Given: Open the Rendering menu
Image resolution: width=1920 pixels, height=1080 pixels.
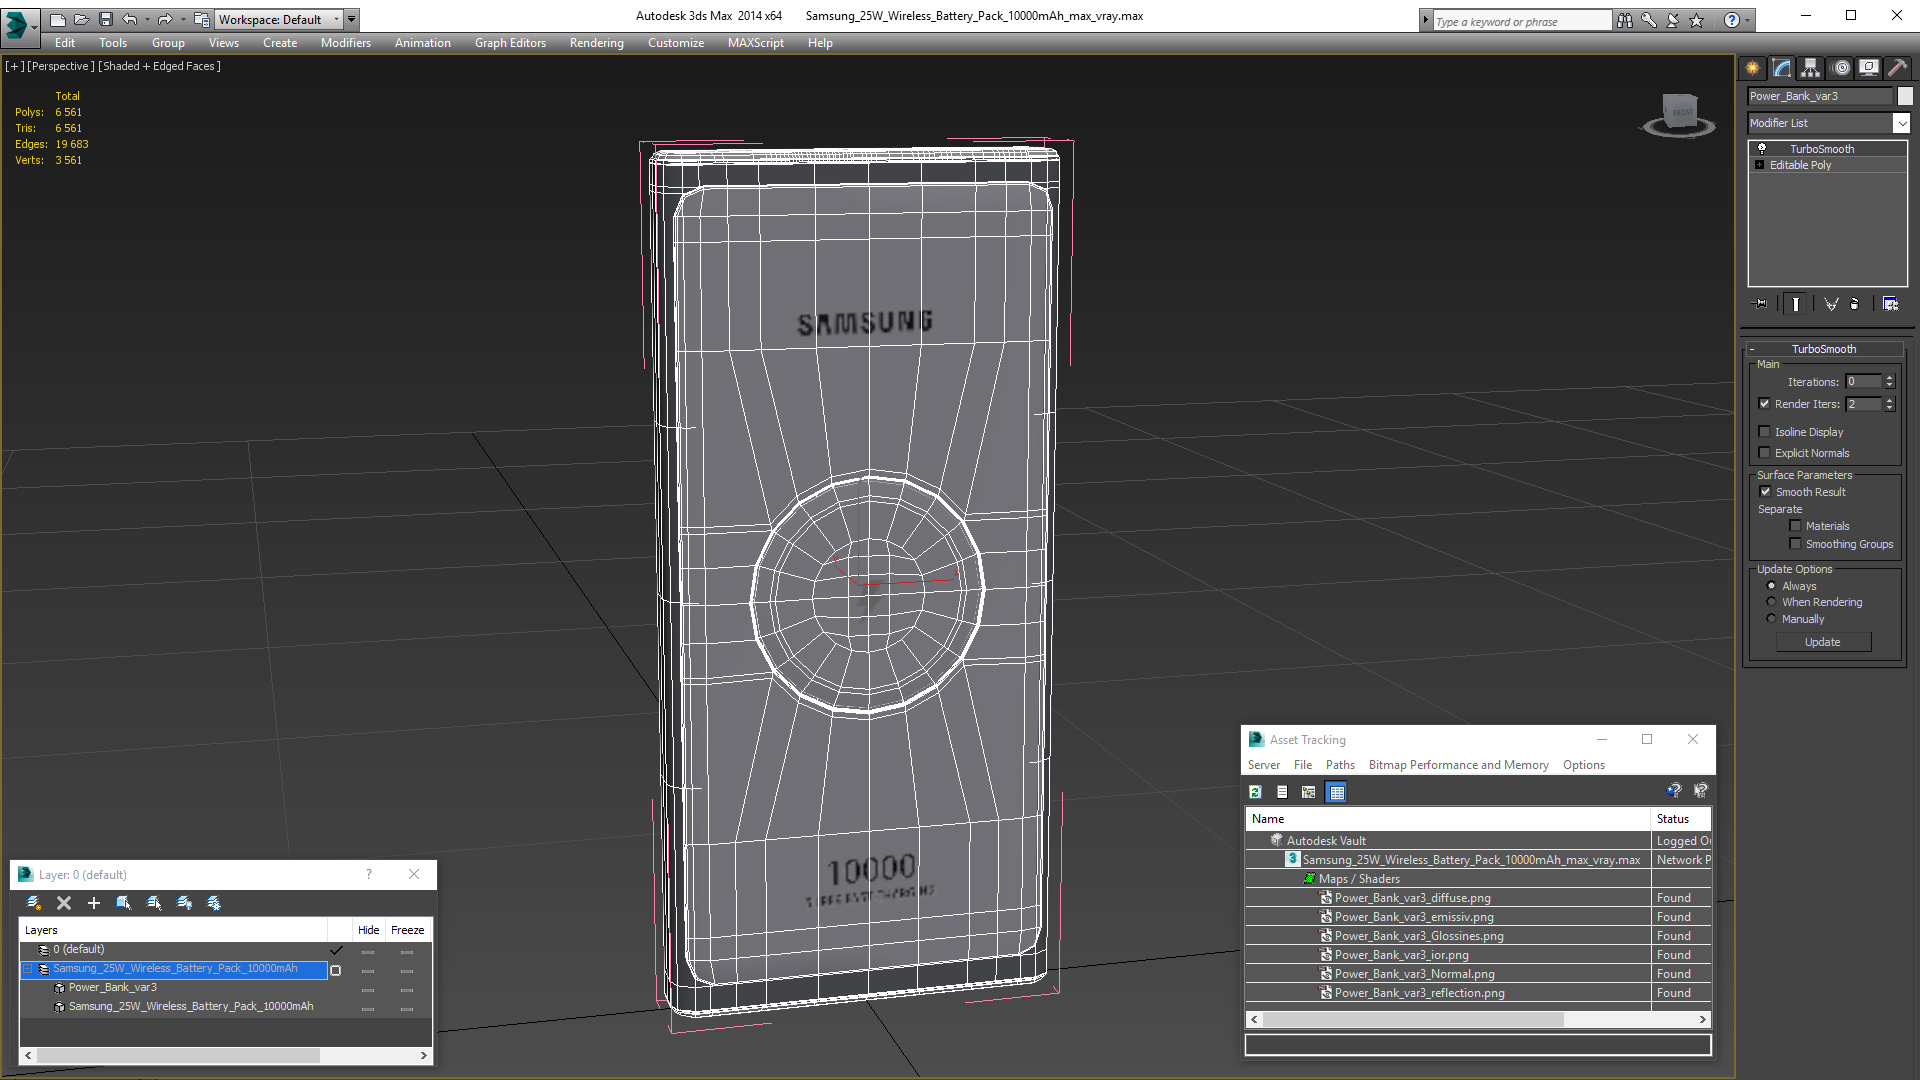Looking at the screenshot, I should (597, 43).
